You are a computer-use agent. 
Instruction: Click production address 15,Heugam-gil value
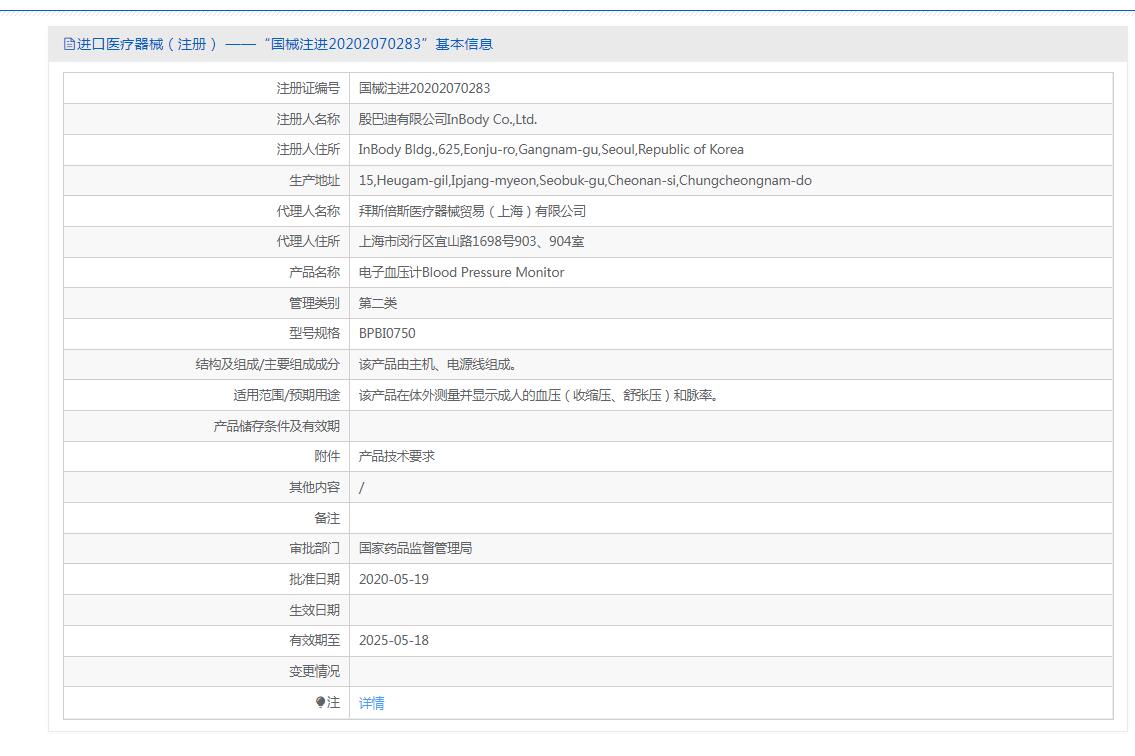585,181
